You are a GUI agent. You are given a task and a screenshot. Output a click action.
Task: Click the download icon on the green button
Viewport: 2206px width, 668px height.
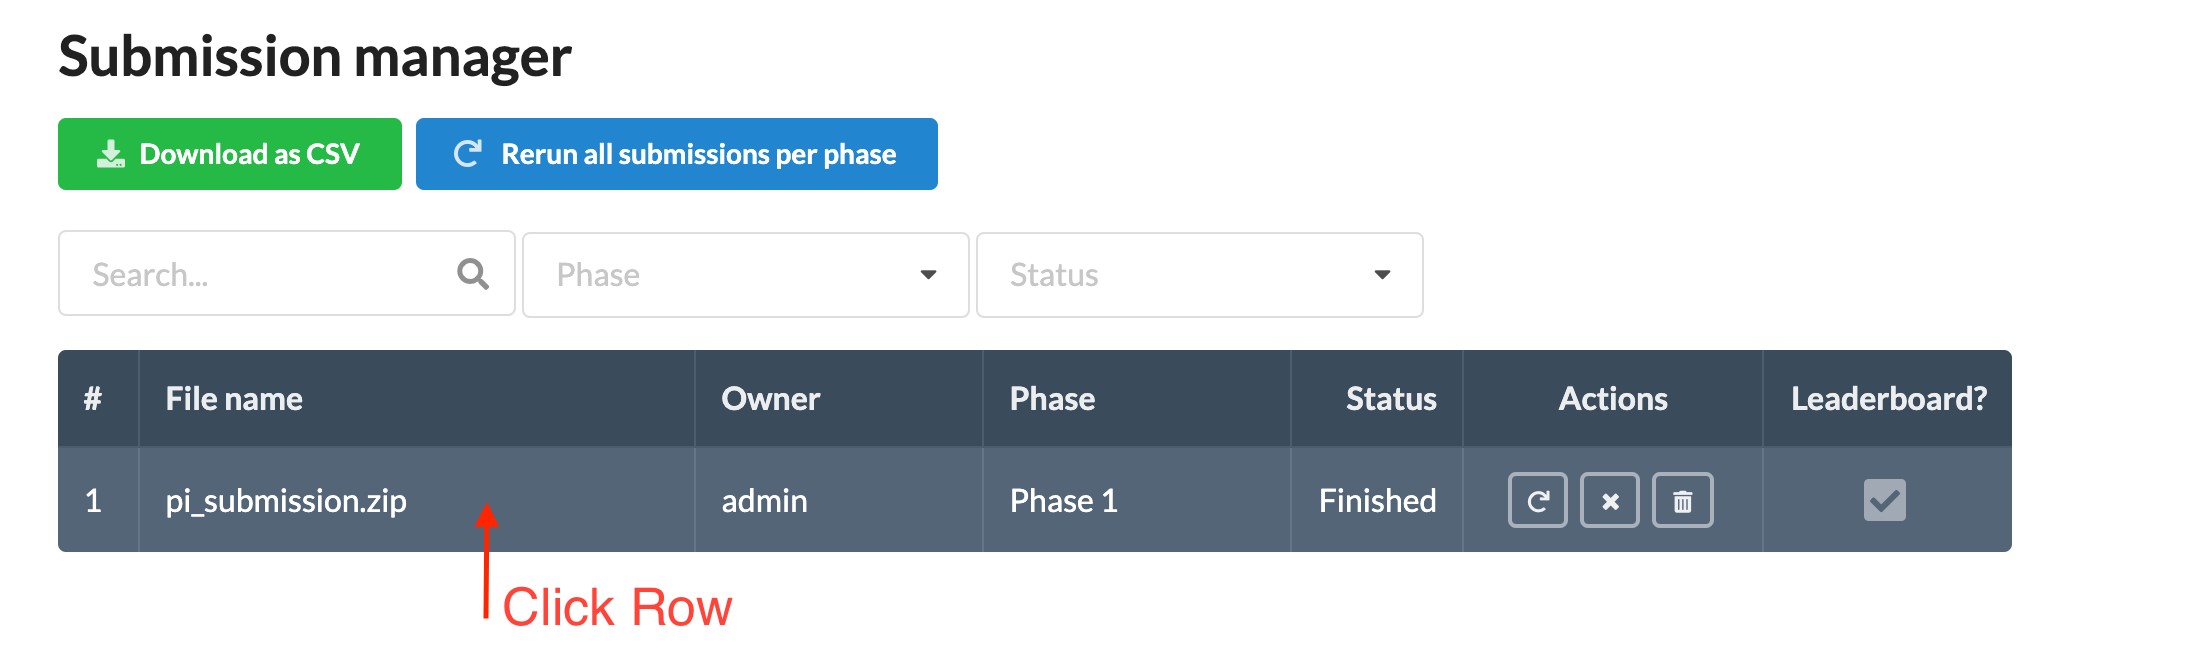coord(110,152)
